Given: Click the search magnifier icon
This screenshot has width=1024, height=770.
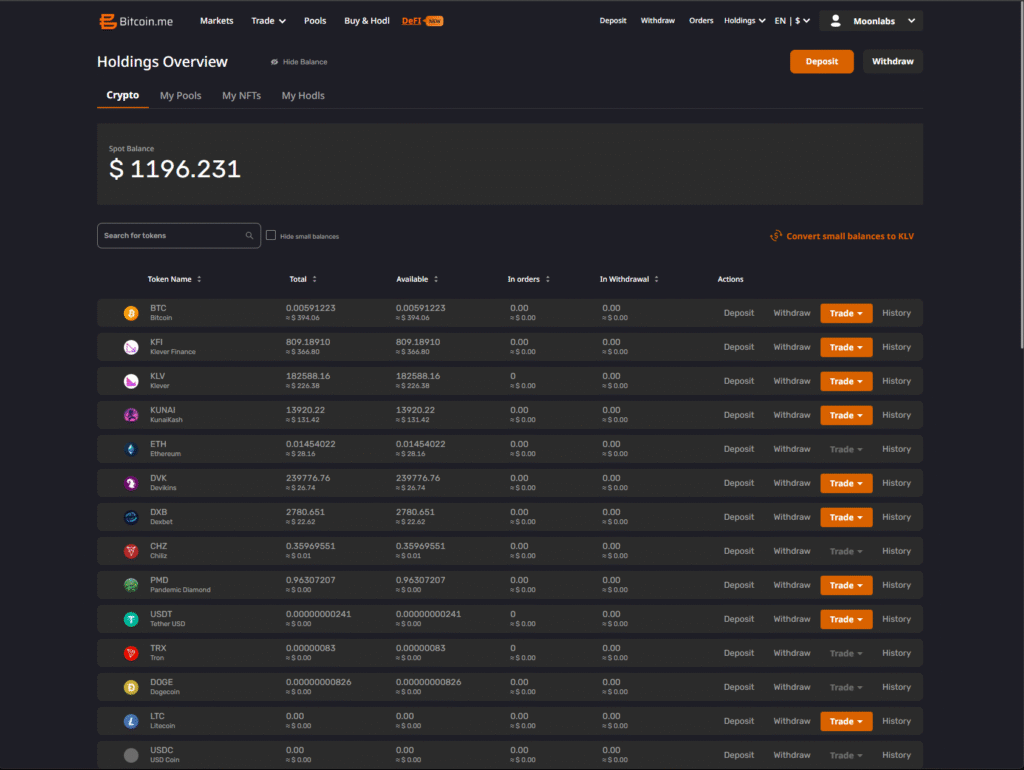Looking at the screenshot, I should (249, 236).
